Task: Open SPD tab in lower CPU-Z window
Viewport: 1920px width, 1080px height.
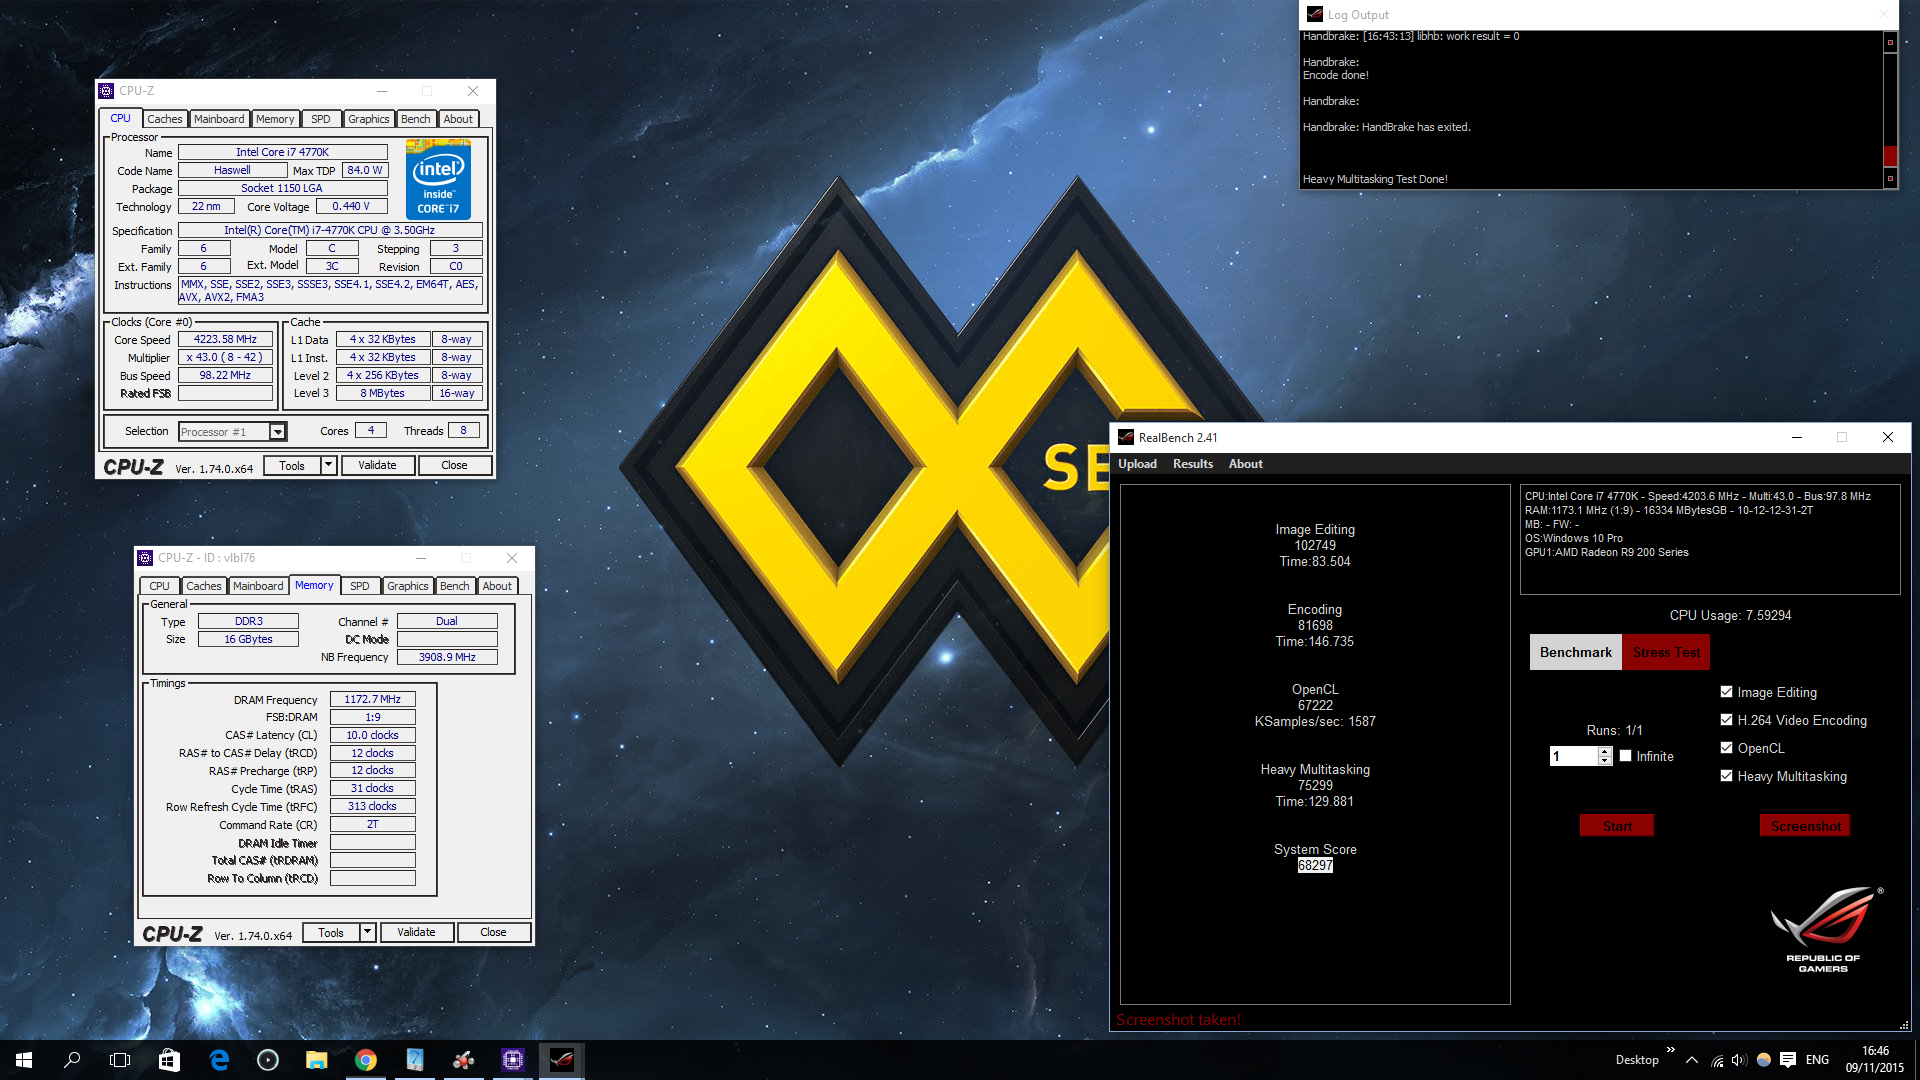Action: click(360, 586)
